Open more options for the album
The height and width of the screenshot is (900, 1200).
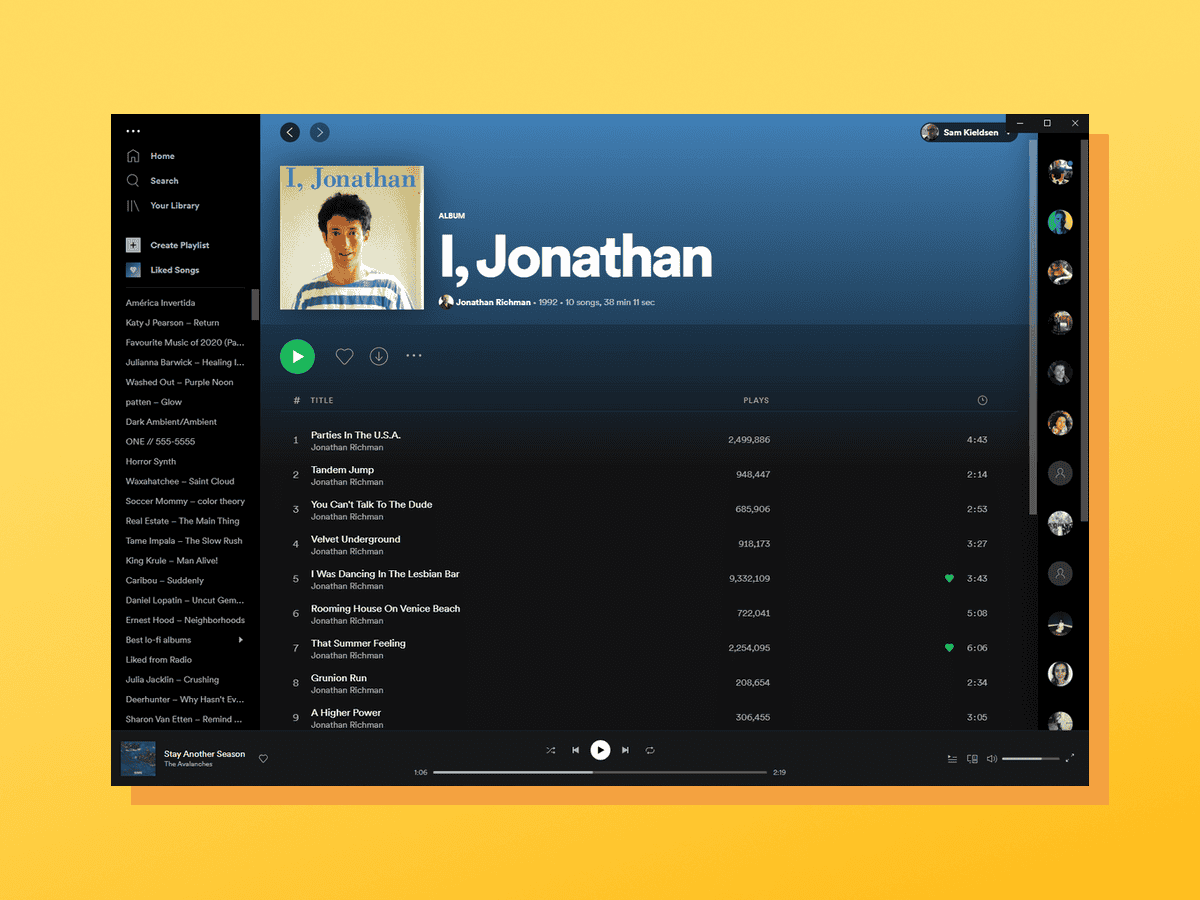tap(414, 356)
